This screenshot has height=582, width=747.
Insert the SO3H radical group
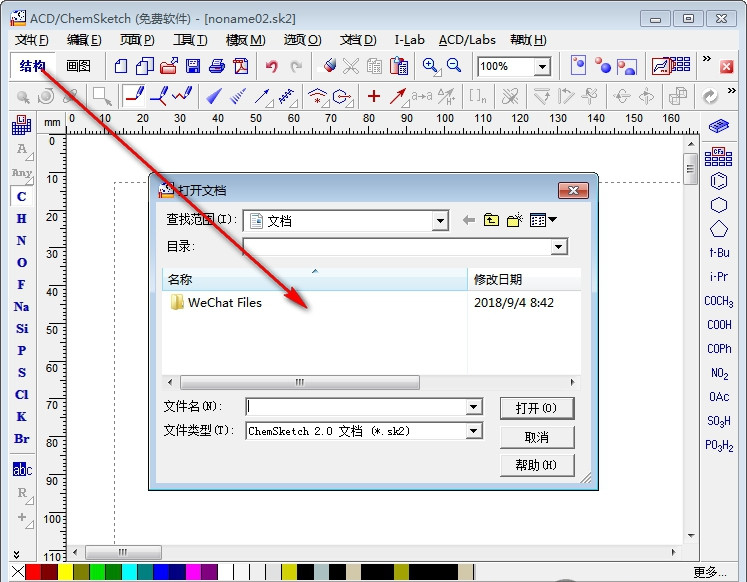tap(719, 421)
